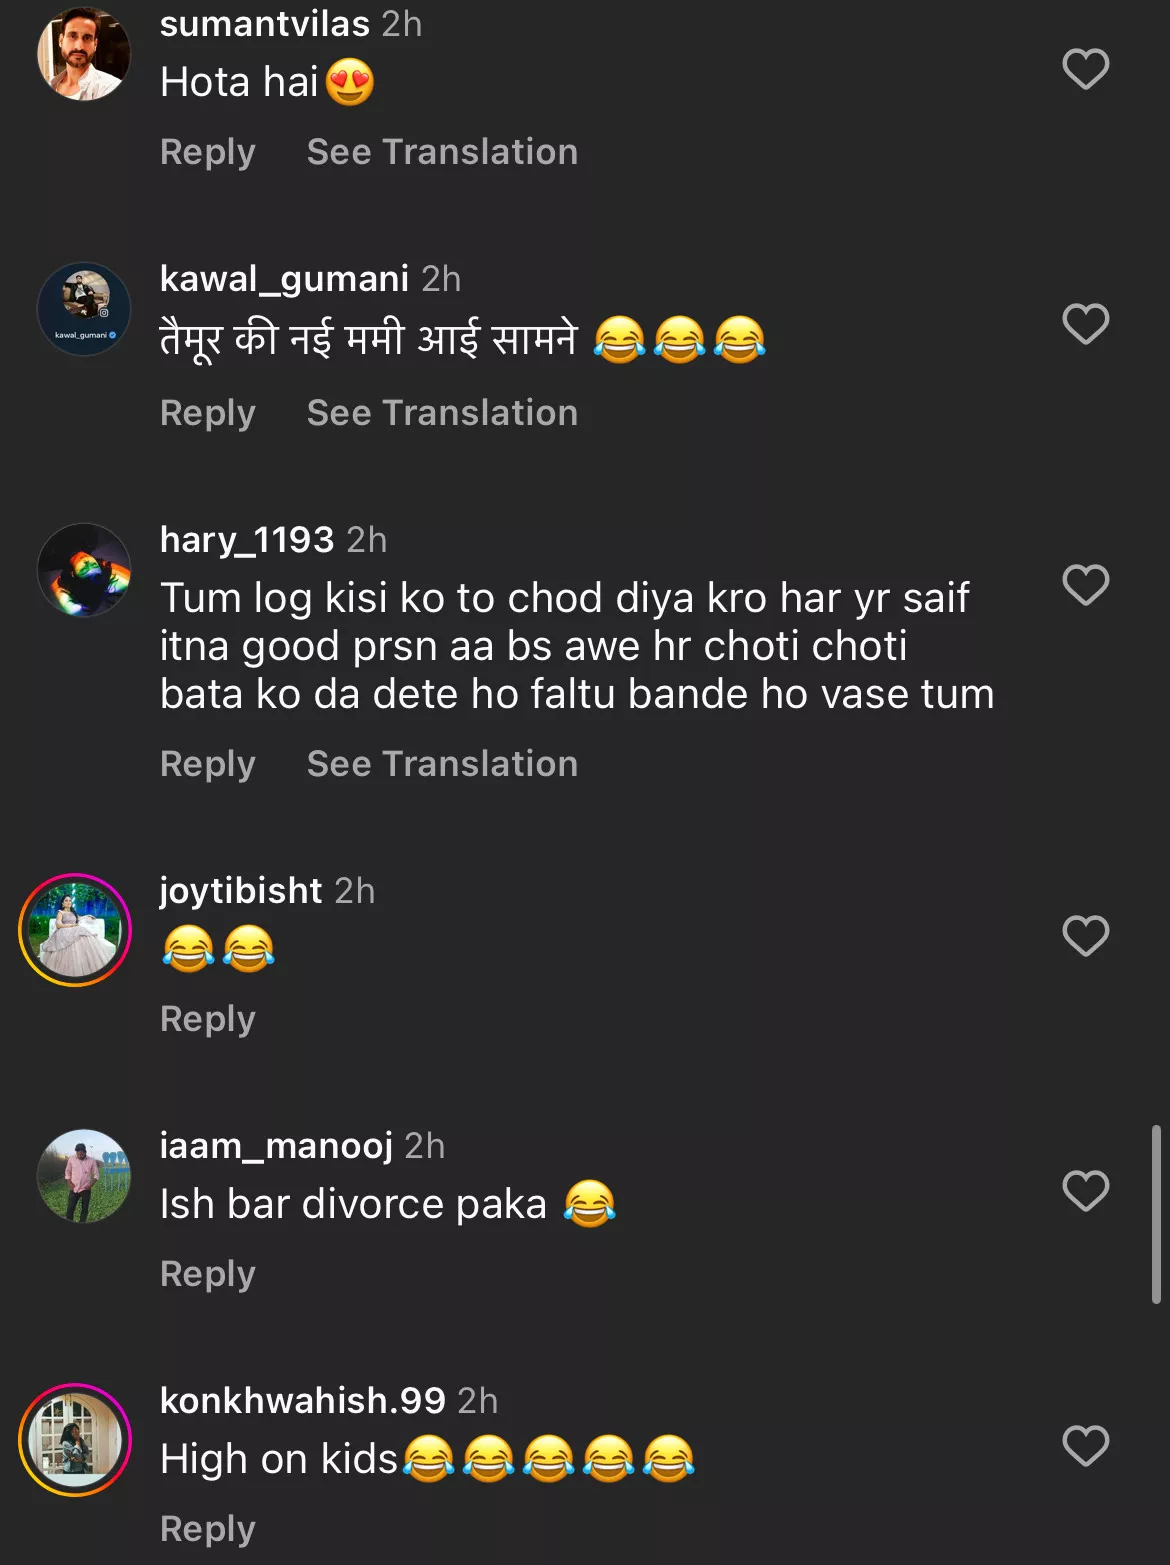The width and height of the screenshot is (1170, 1565).
Task: View konkhwahish.99's story avatar
Action: click(75, 1440)
